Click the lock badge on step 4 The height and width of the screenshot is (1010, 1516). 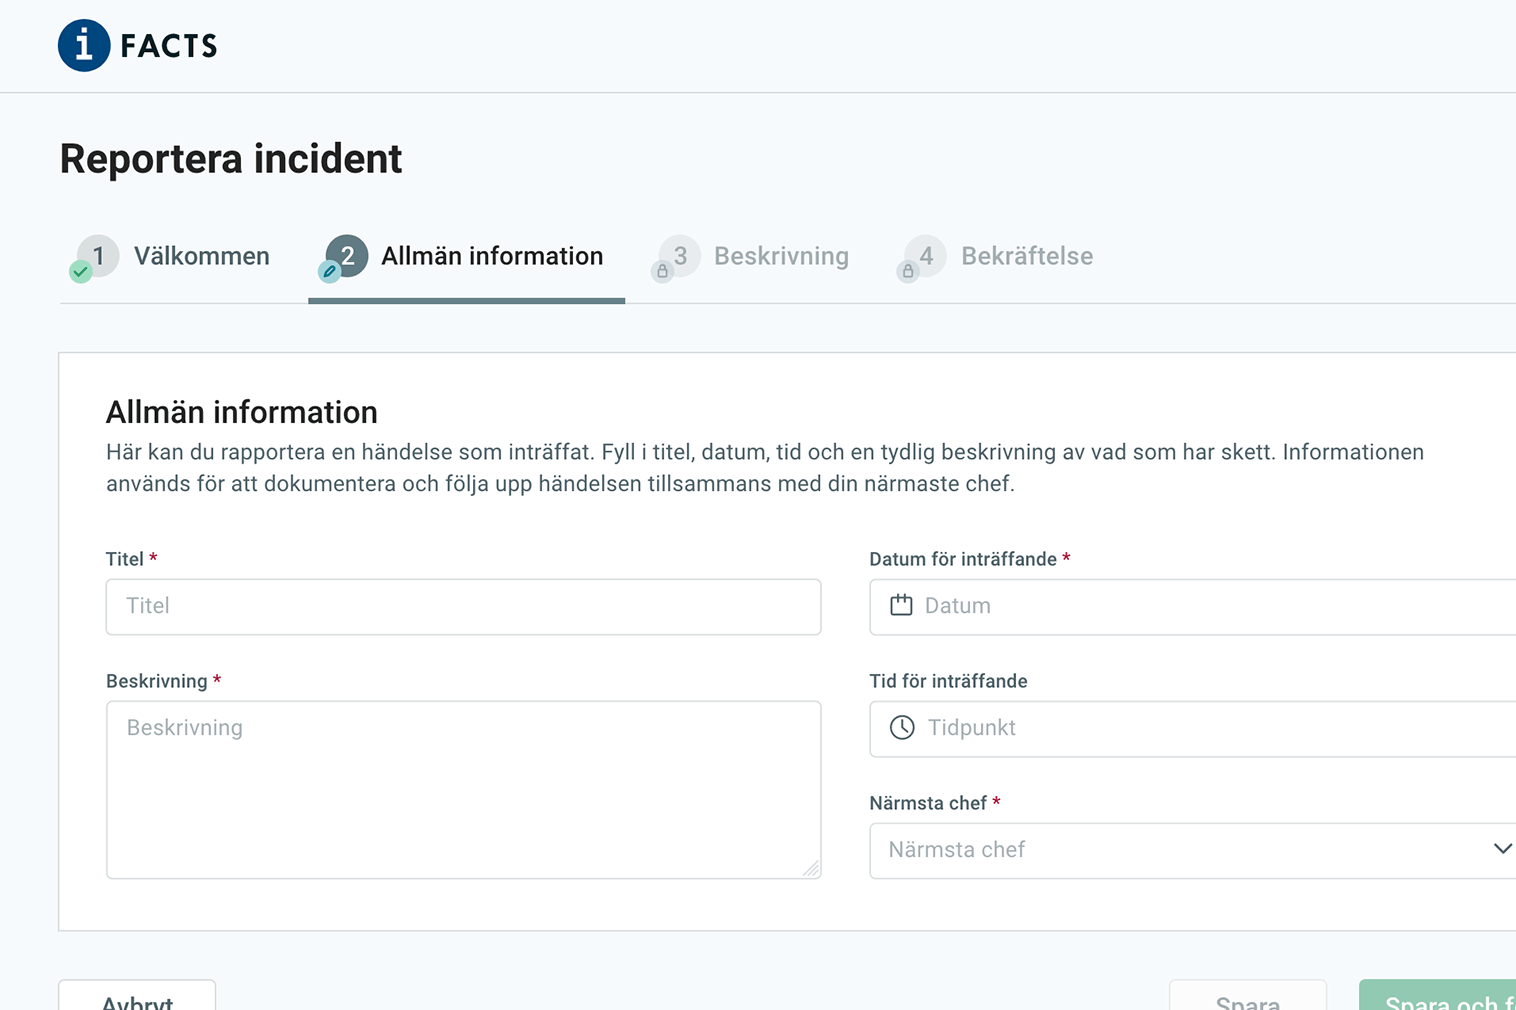[908, 271]
